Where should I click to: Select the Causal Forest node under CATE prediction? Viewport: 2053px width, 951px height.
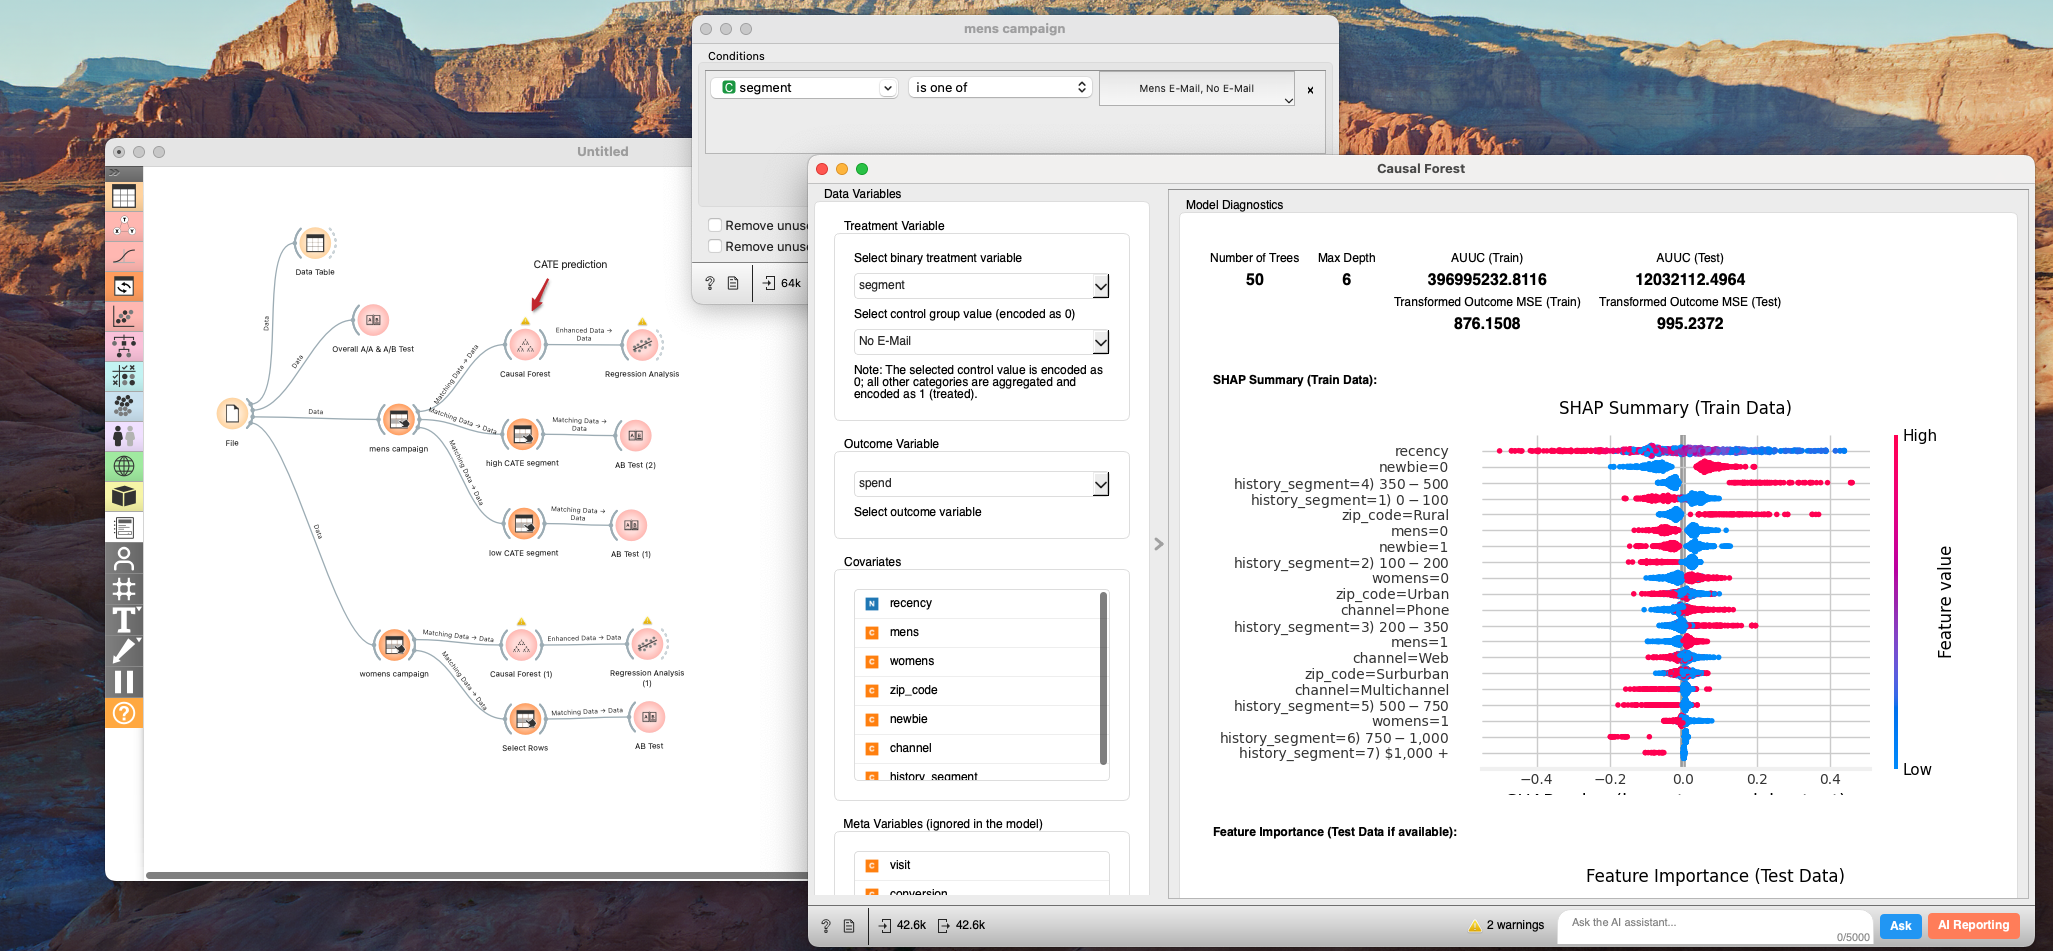click(x=525, y=345)
